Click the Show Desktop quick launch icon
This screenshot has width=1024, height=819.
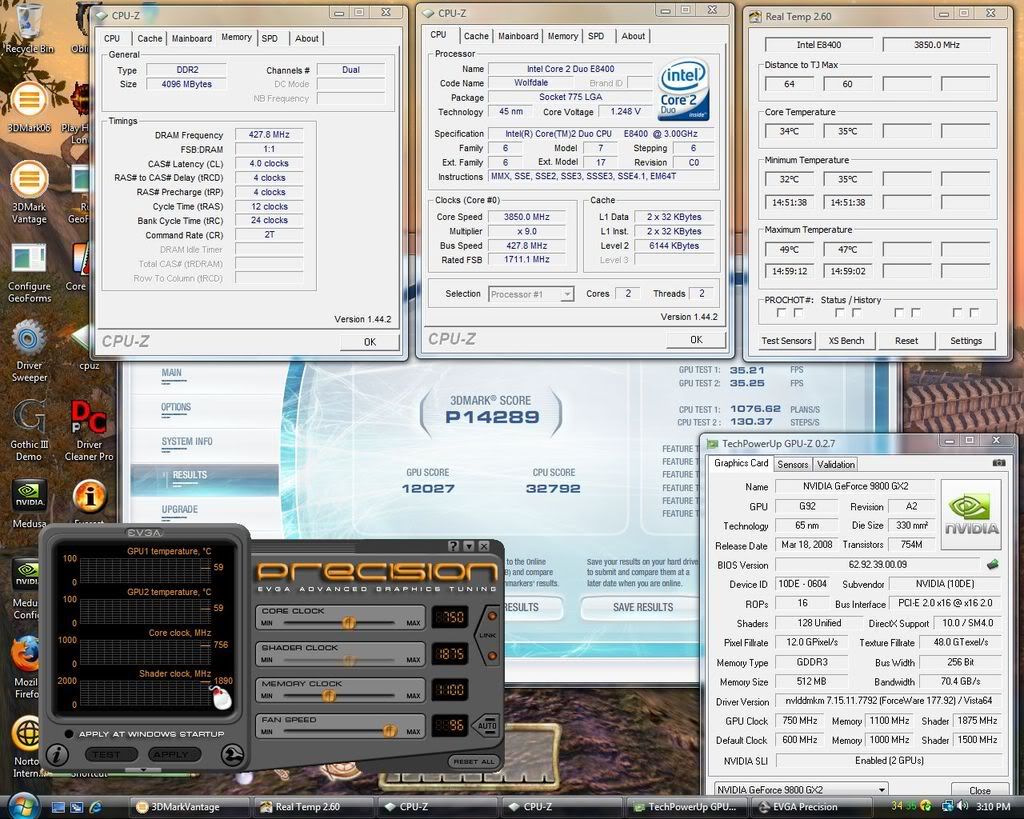(58, 807)
